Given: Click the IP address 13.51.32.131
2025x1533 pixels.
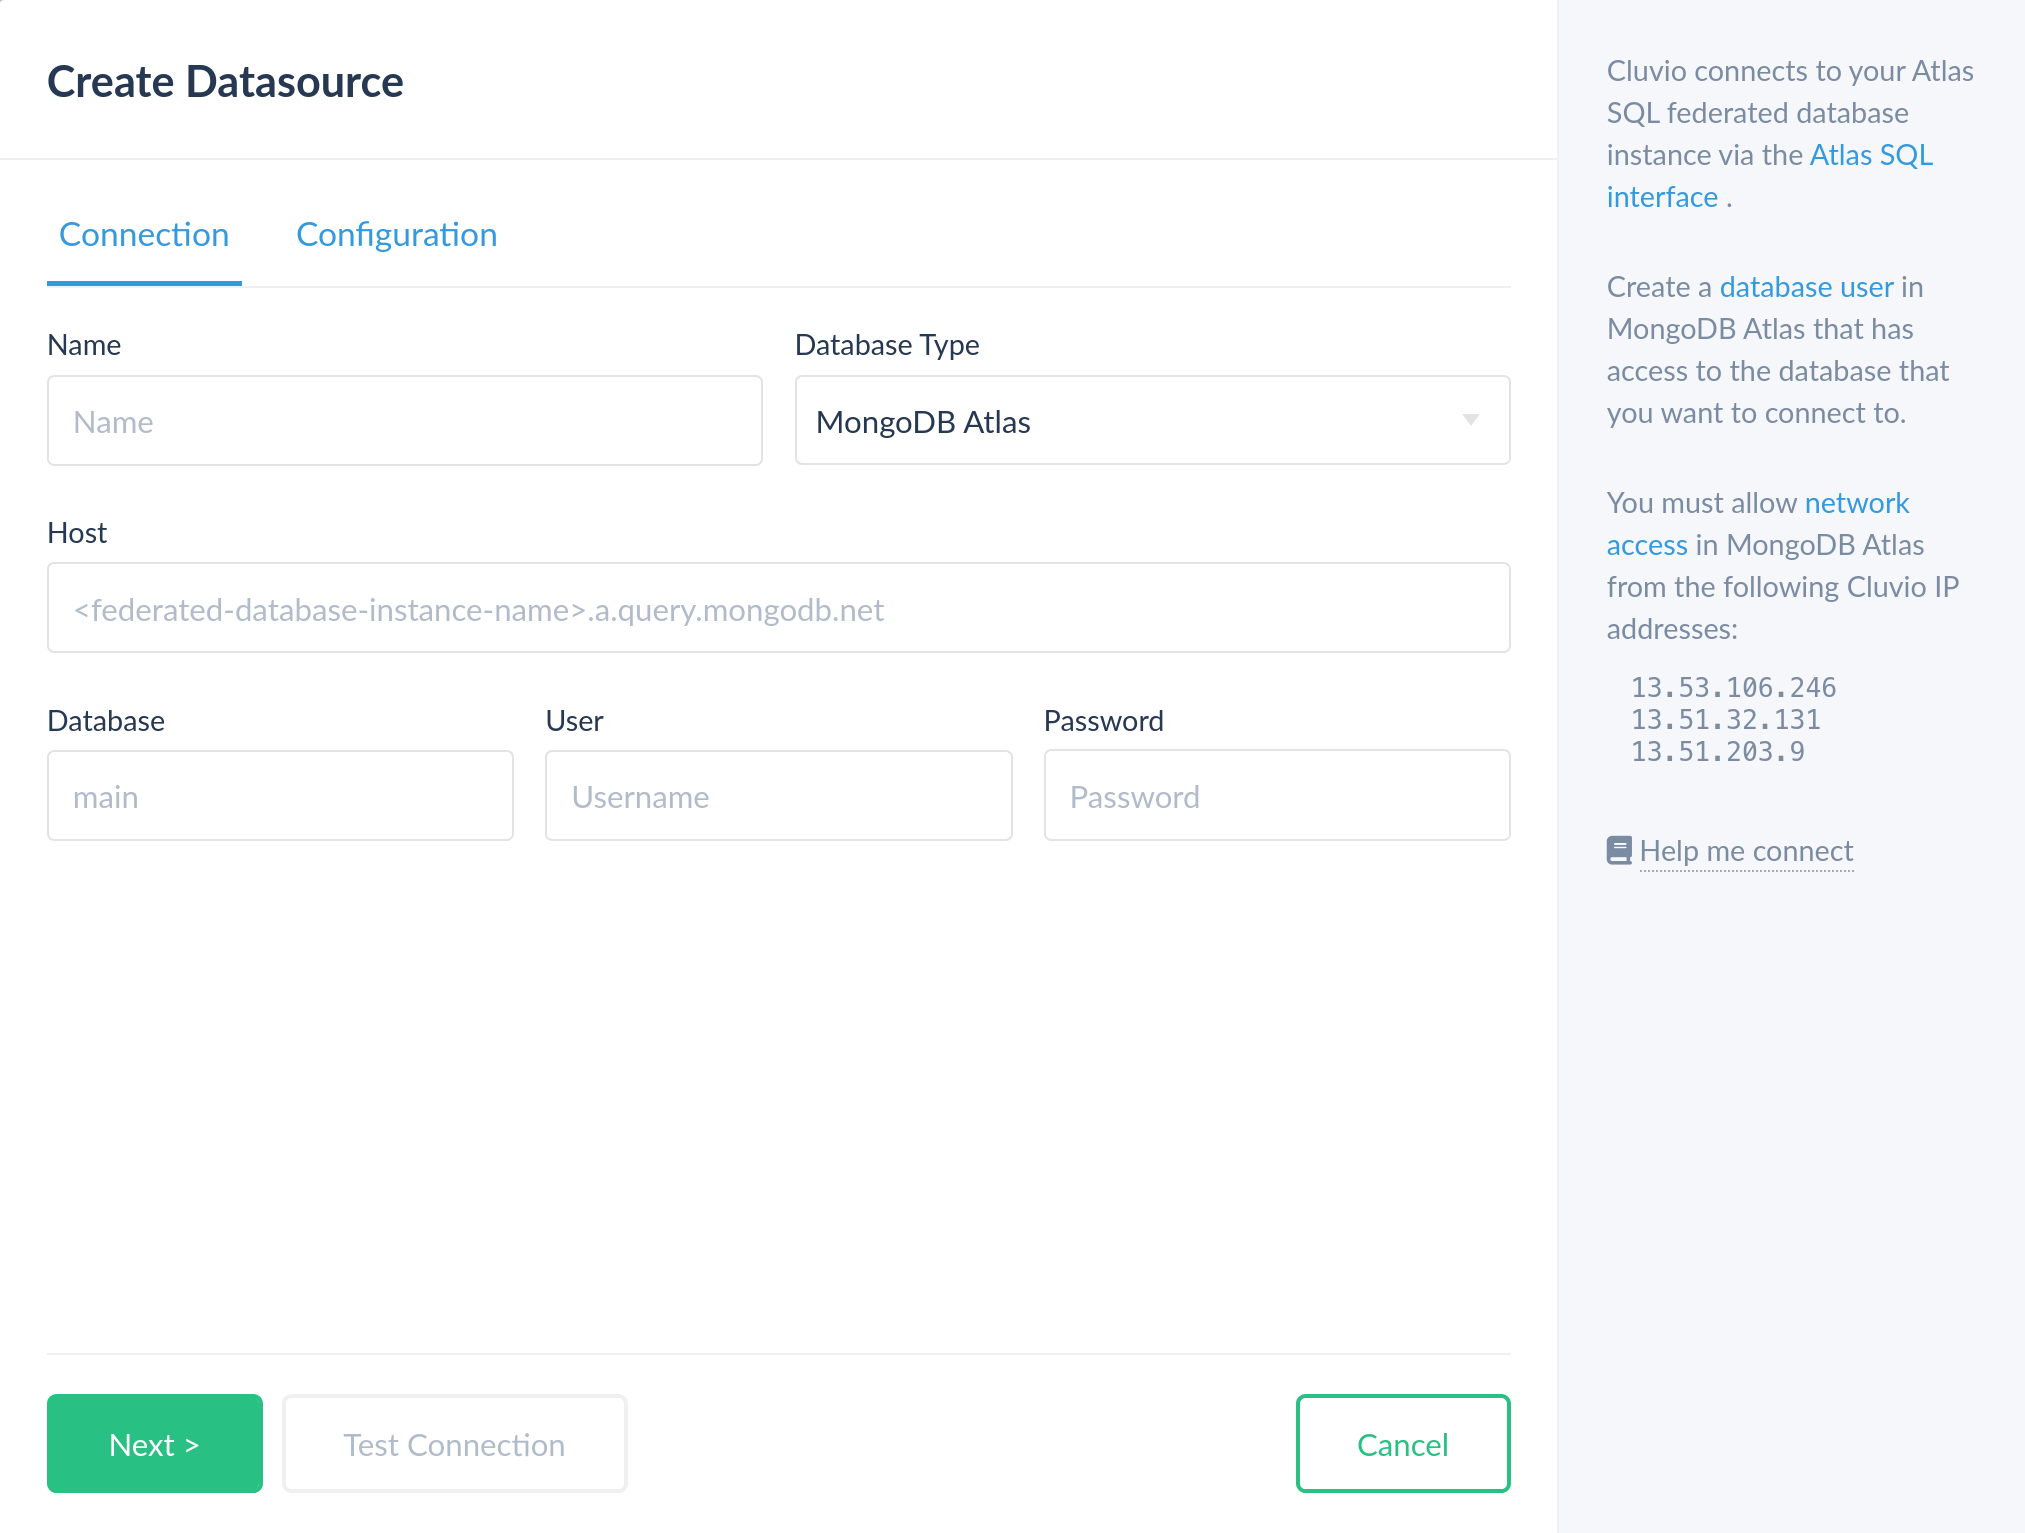Looking at the screenshot, I should coord(1725,720).
